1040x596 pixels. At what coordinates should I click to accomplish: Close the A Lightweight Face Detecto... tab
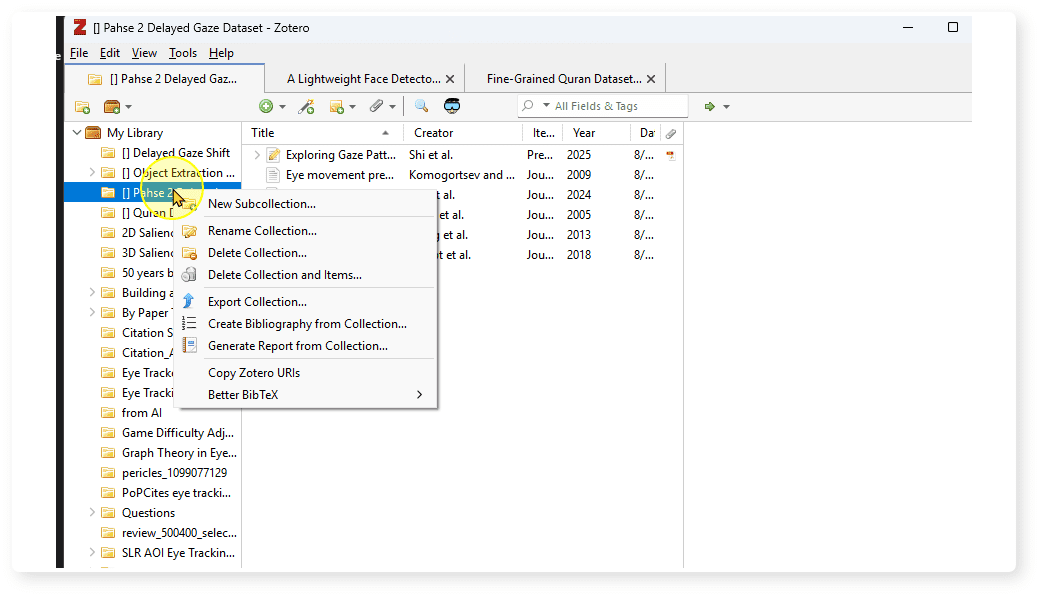click(450, 79)
